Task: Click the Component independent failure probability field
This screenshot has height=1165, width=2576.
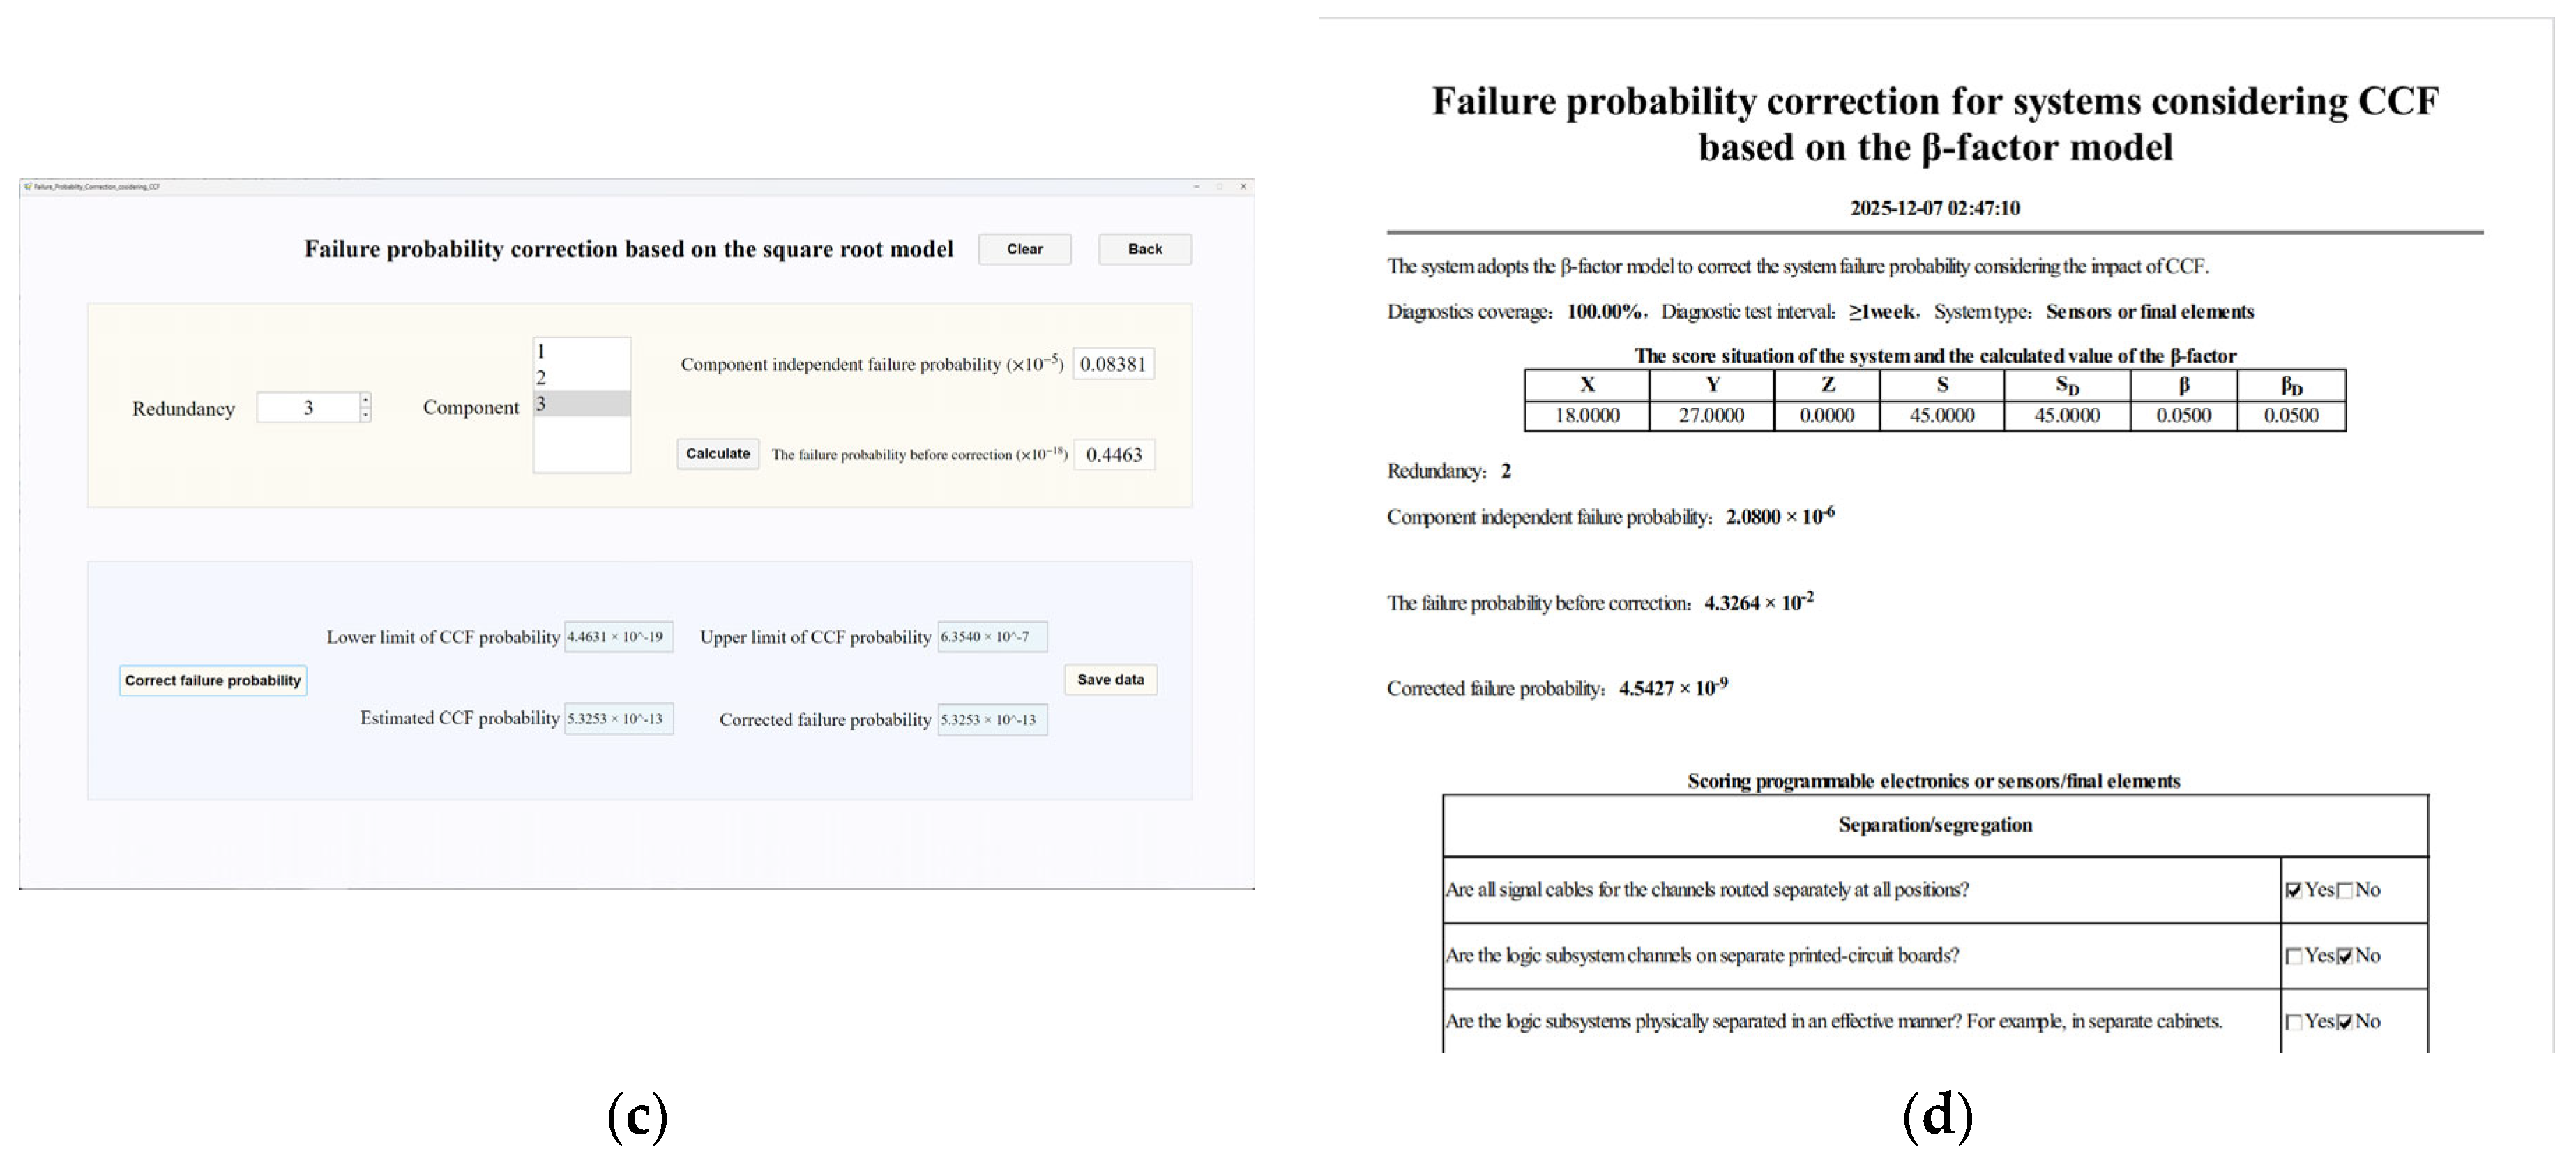Action: tap(1113, 364)
